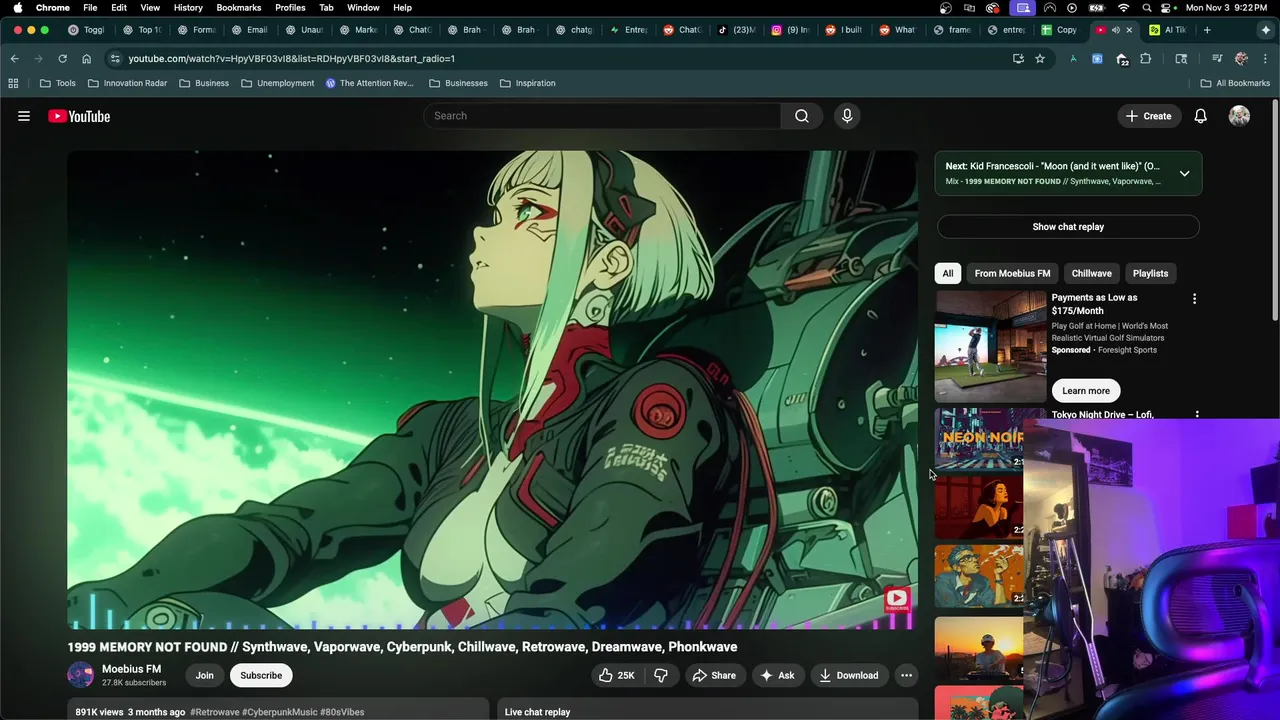View site information in the address bar

coord(115,59)
